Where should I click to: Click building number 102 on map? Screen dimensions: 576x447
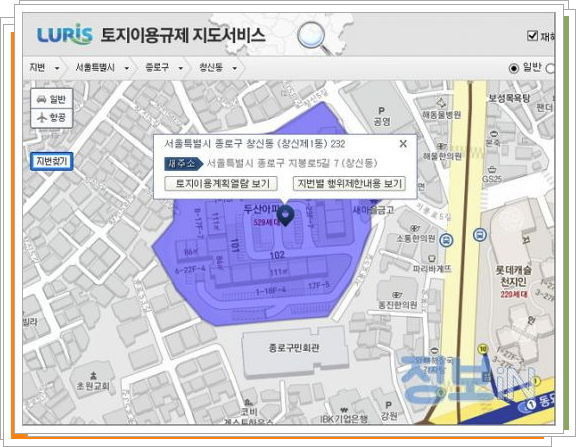[x=277, y=255]
